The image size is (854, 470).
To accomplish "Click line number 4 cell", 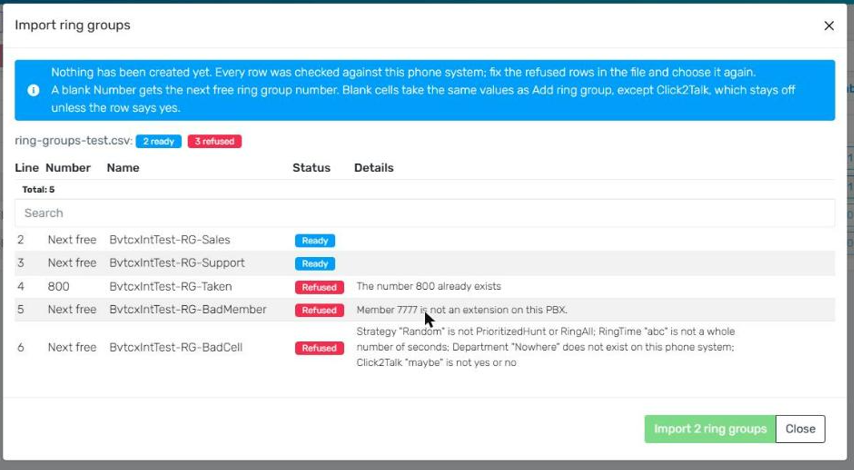I will pyautogui.click(x=21, y=286).
